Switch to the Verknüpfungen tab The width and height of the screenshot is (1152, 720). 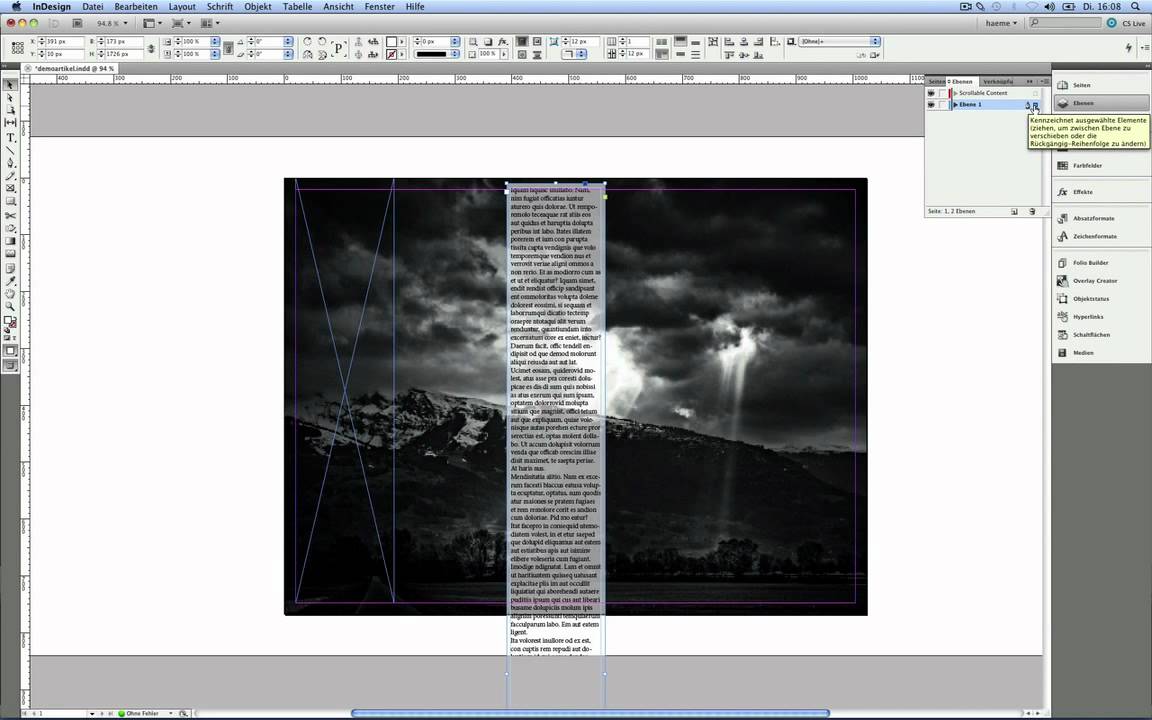coord(998,82)
